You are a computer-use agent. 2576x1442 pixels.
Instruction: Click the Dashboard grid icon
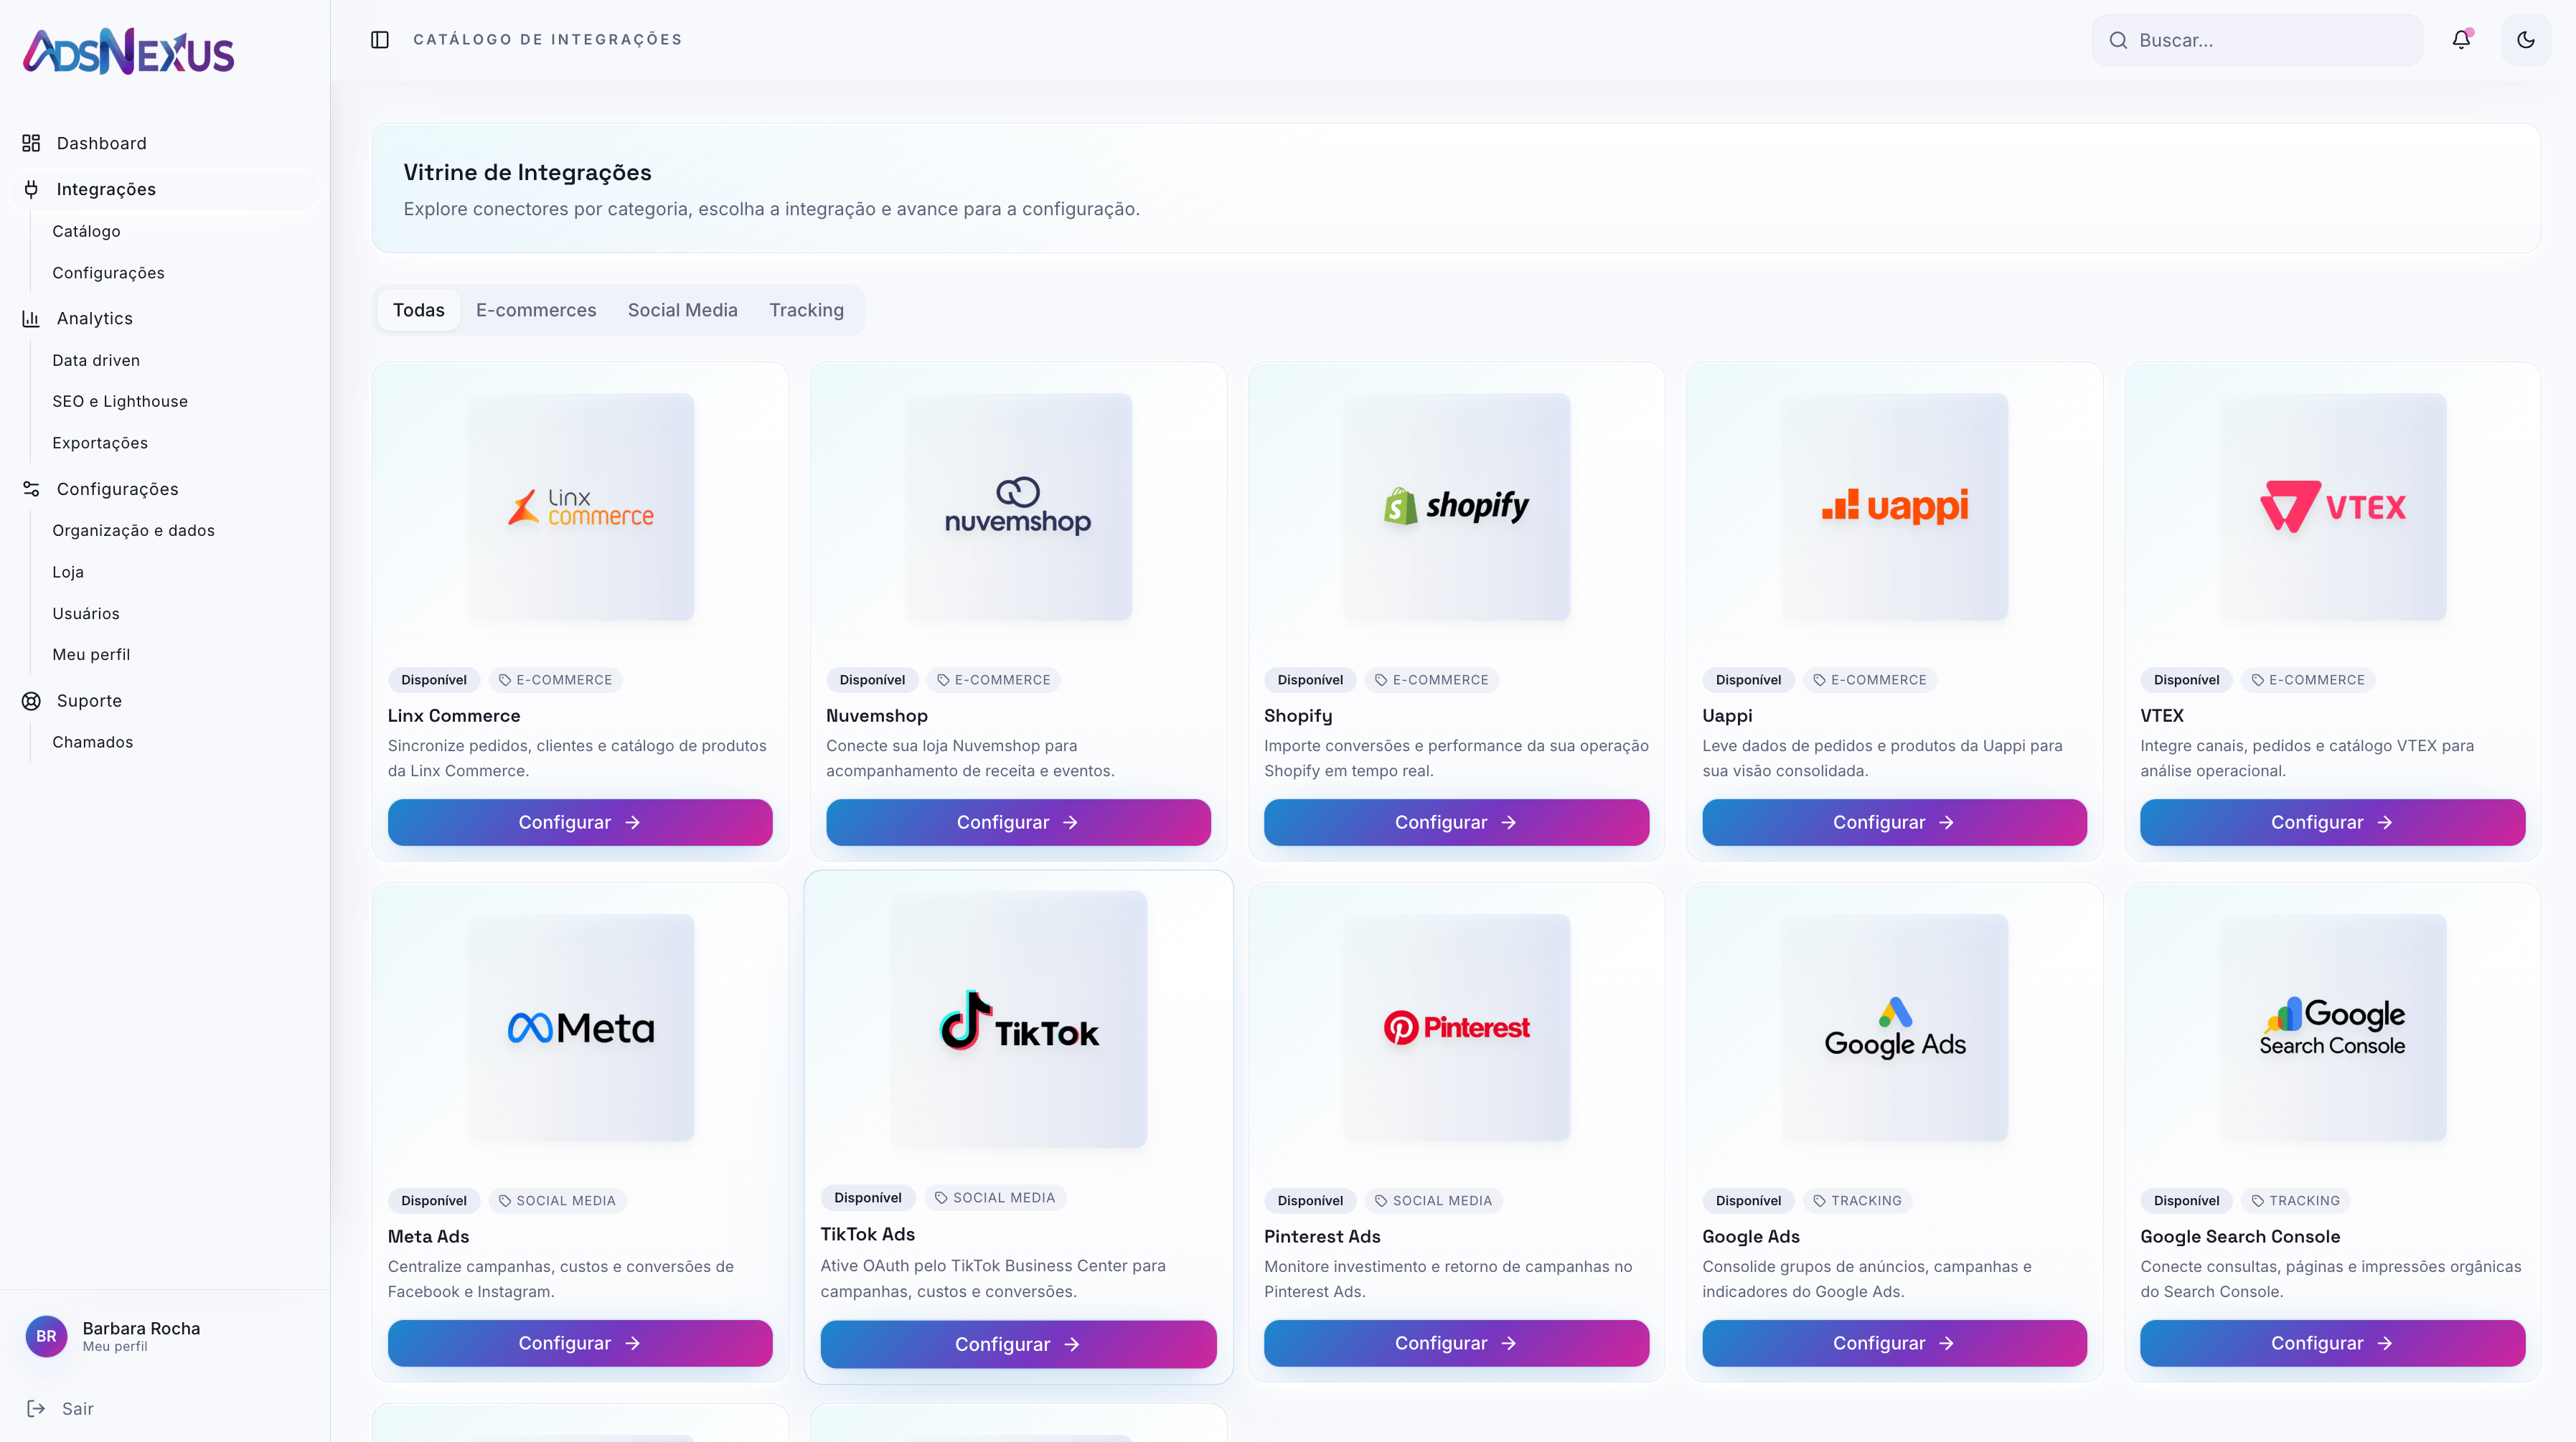[31, 143]
